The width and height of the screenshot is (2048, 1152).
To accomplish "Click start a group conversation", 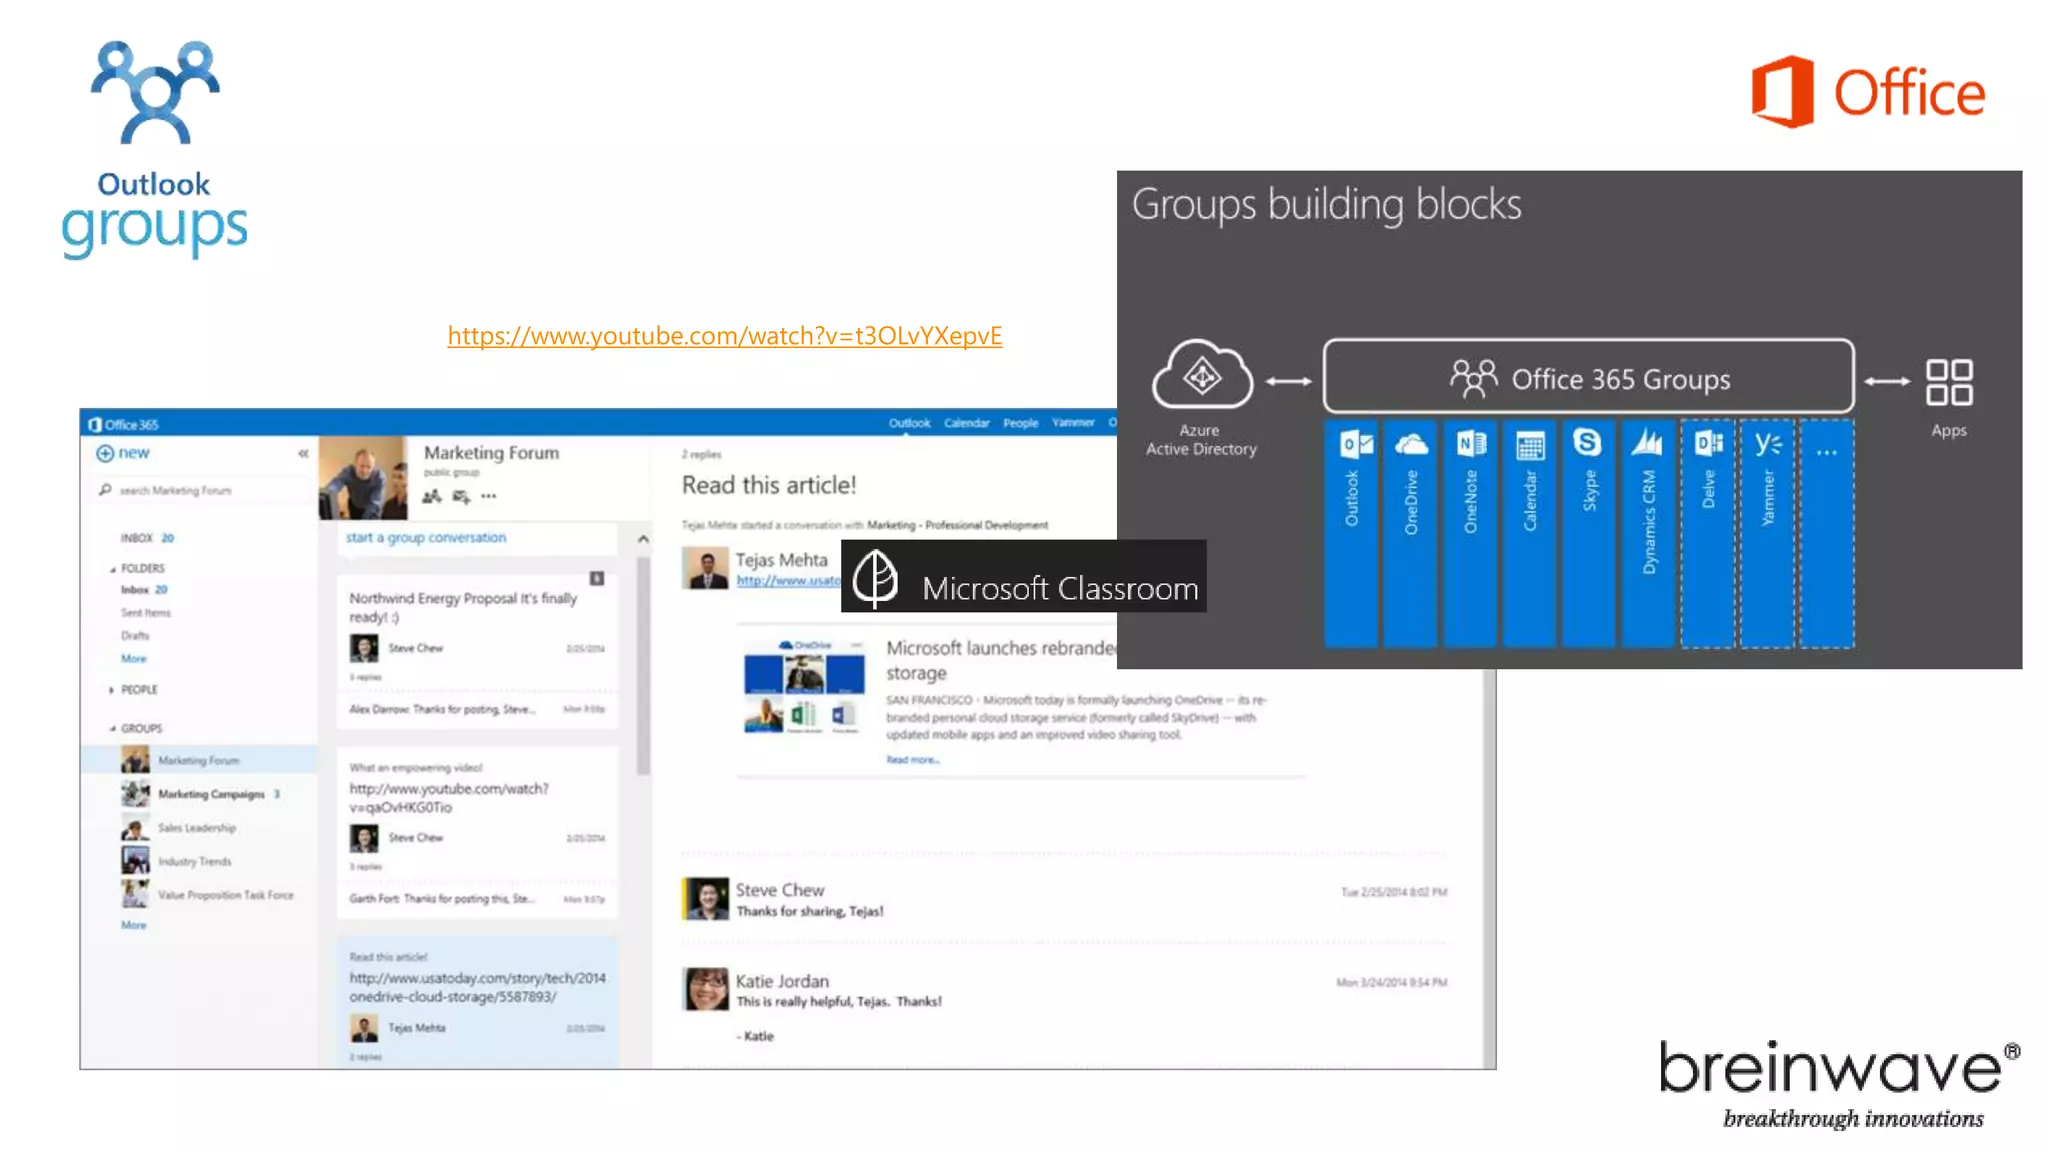I will [426, 538].
